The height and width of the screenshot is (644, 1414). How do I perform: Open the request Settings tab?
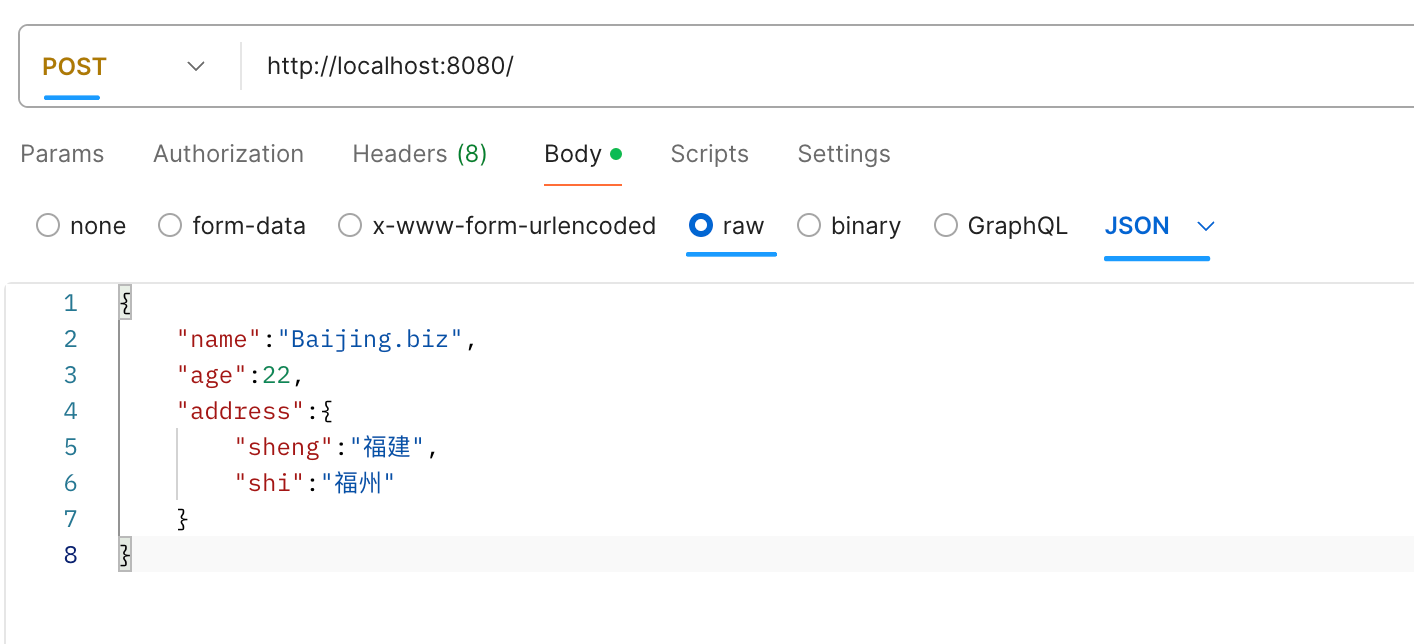coord(843,153)
